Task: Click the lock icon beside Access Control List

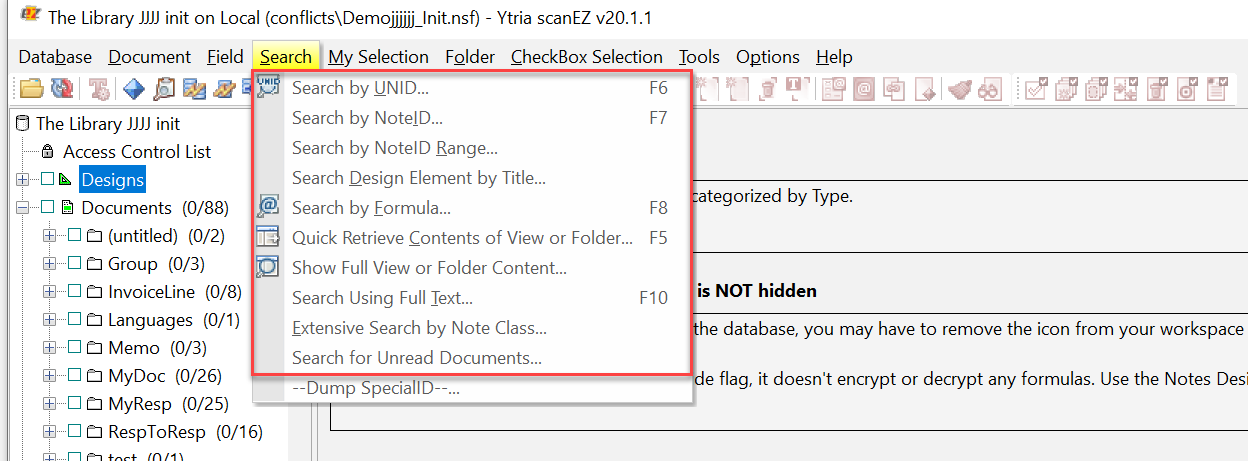Action: (x=46, y=152)
